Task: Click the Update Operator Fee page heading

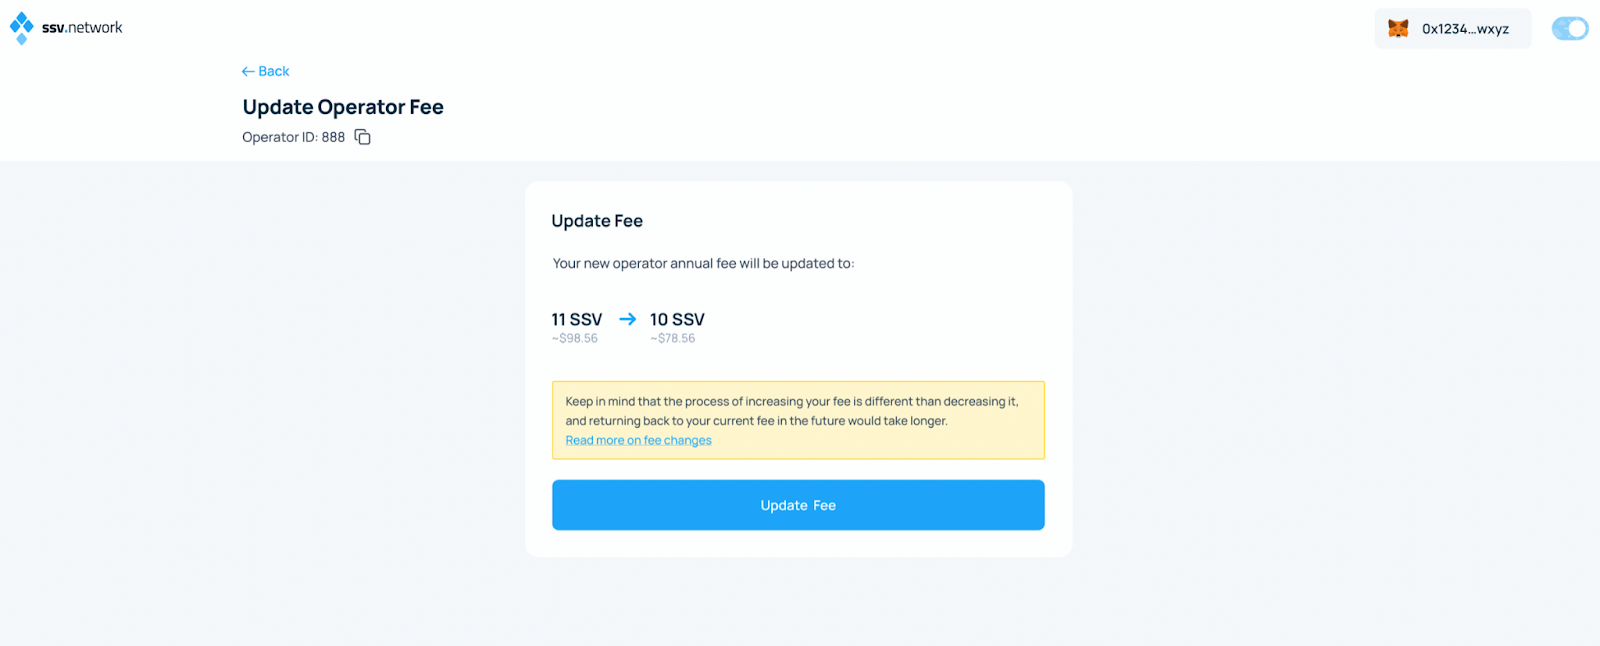Action: point(343,107)
